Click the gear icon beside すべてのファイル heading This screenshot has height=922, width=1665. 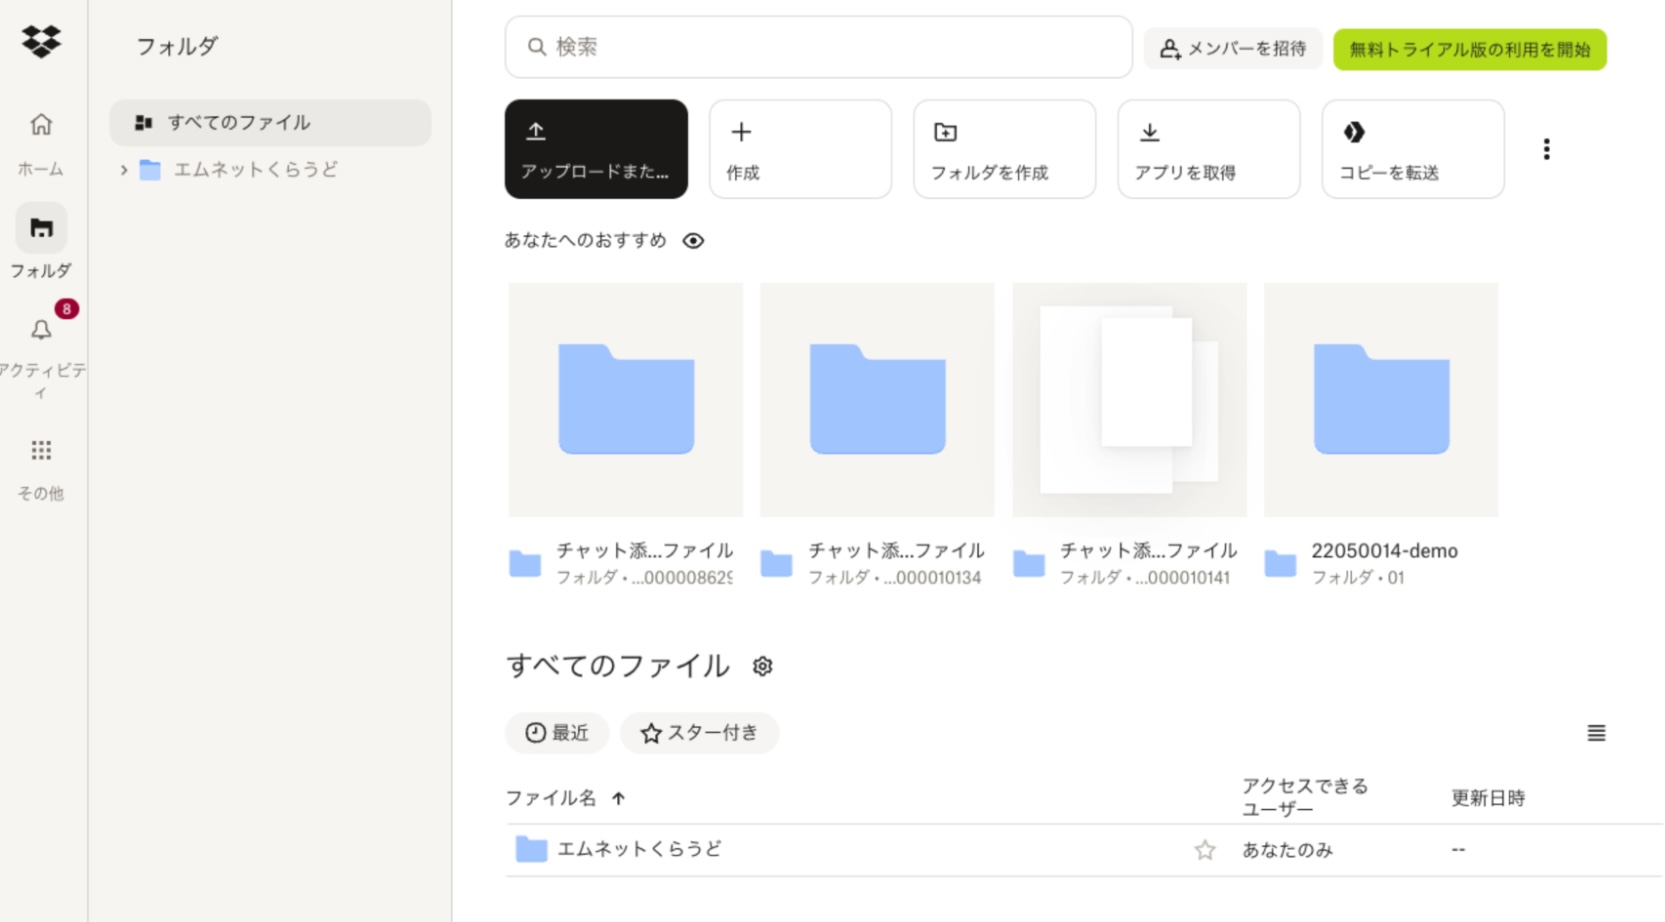point(762,666)
